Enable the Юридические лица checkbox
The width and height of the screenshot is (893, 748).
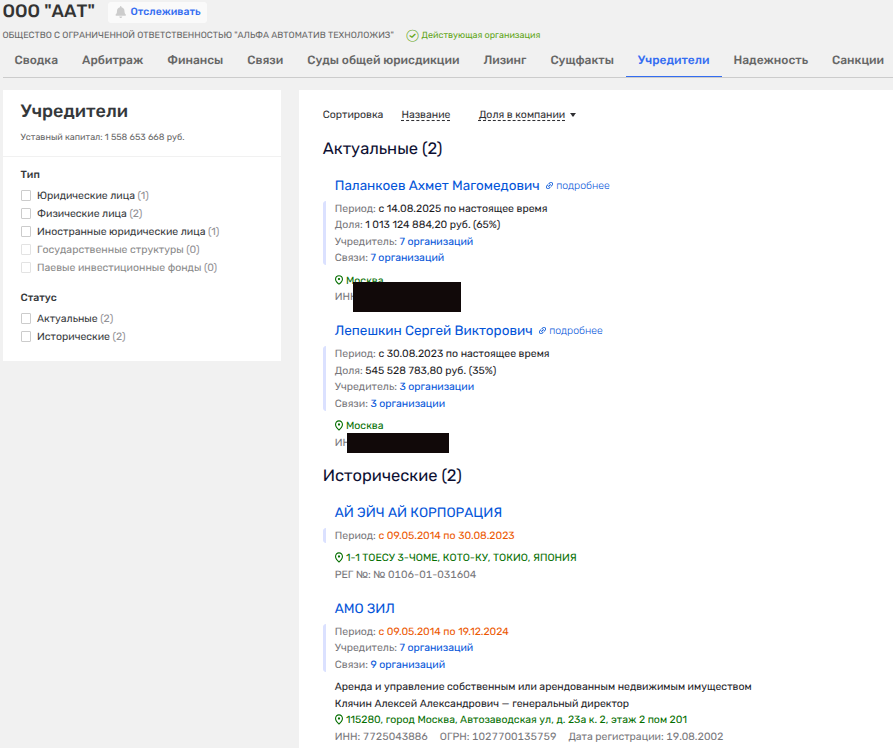point(27,196)
